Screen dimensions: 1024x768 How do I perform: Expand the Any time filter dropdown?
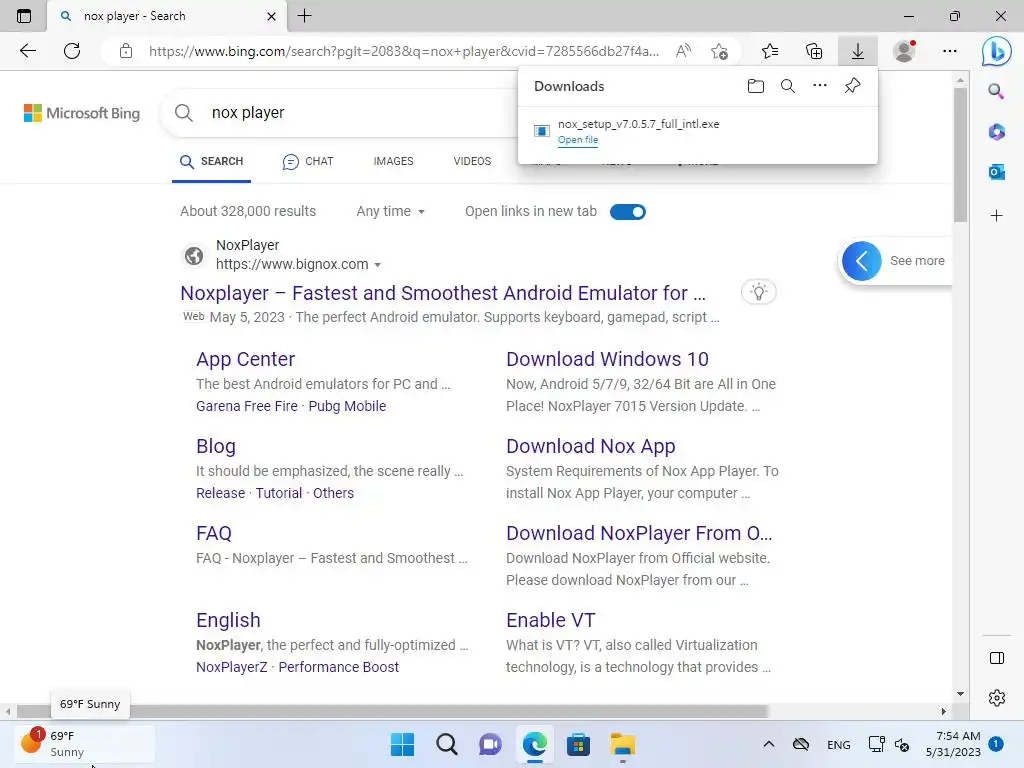pos(391,212)
